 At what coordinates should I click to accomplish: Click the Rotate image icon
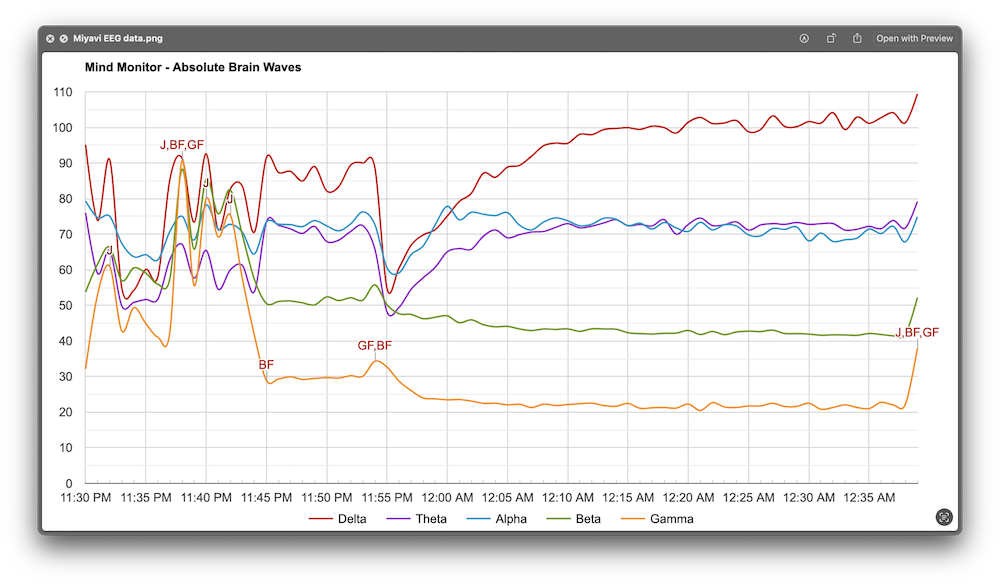point(831,39)
